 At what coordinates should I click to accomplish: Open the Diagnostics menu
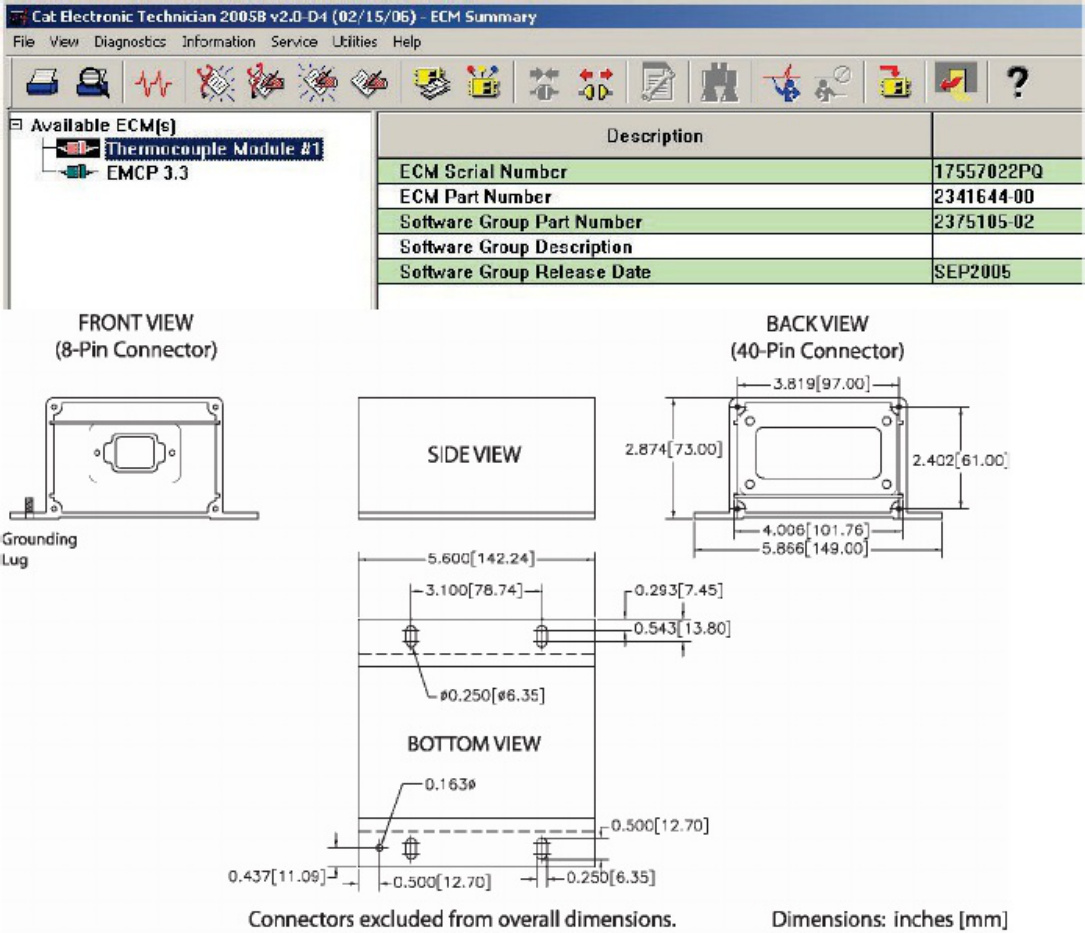click(x=130, y=42)
